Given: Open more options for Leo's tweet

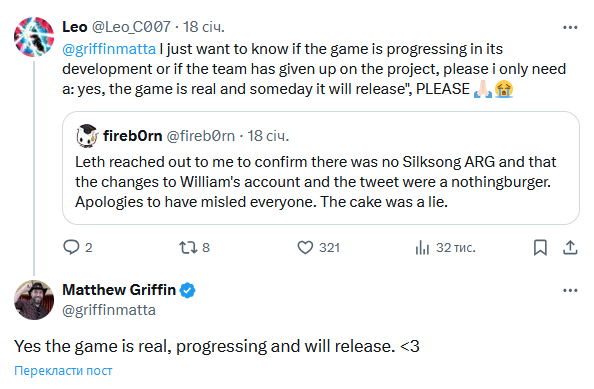Looking at the screenshot, I should (x=570, y=27).
